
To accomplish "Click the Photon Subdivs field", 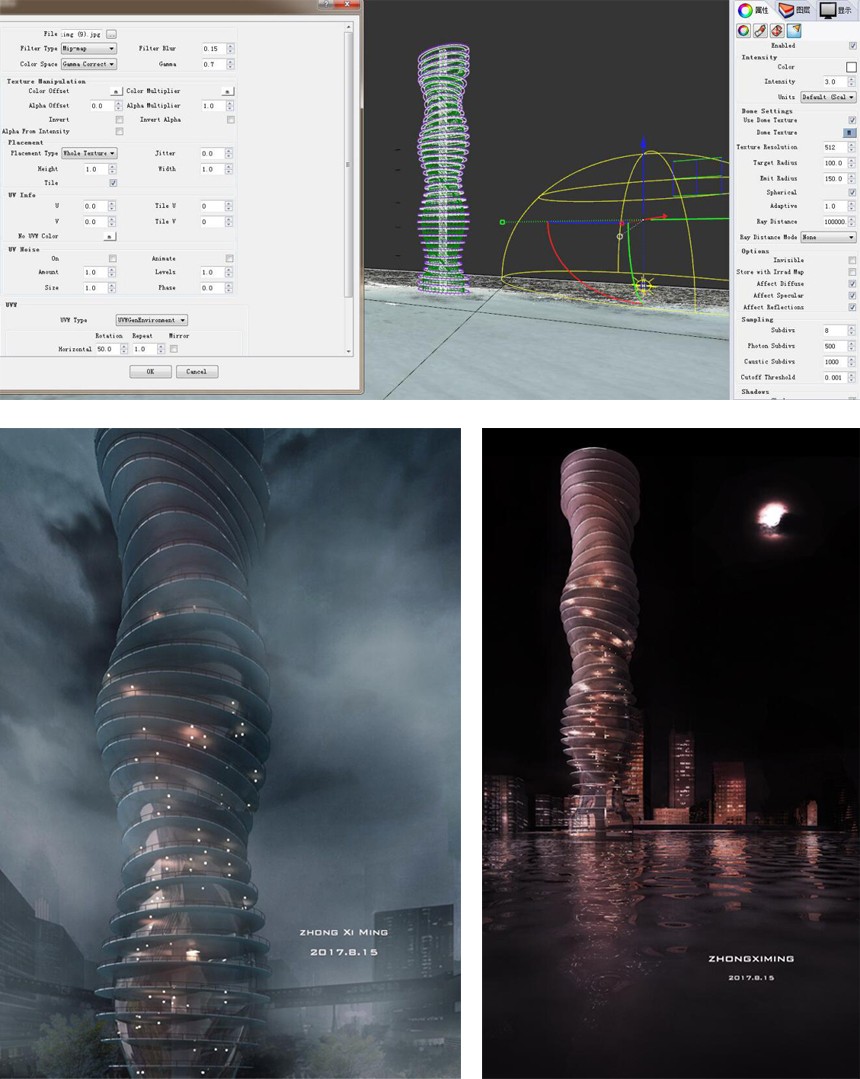I will pyautogui.click(x=835, y=346).
